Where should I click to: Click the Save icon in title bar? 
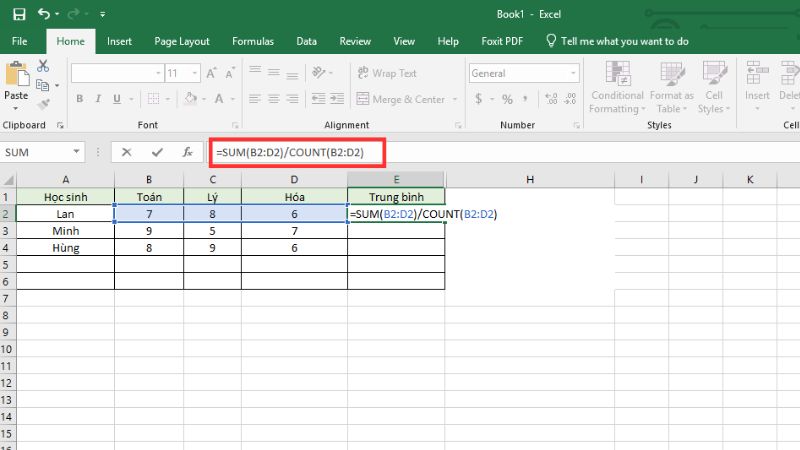click(x=17, y=15)
